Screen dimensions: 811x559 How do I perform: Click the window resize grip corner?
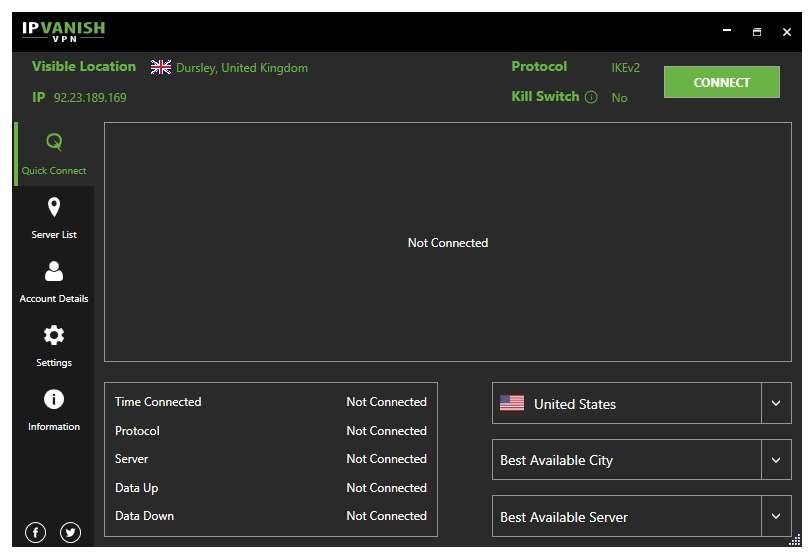795,540
